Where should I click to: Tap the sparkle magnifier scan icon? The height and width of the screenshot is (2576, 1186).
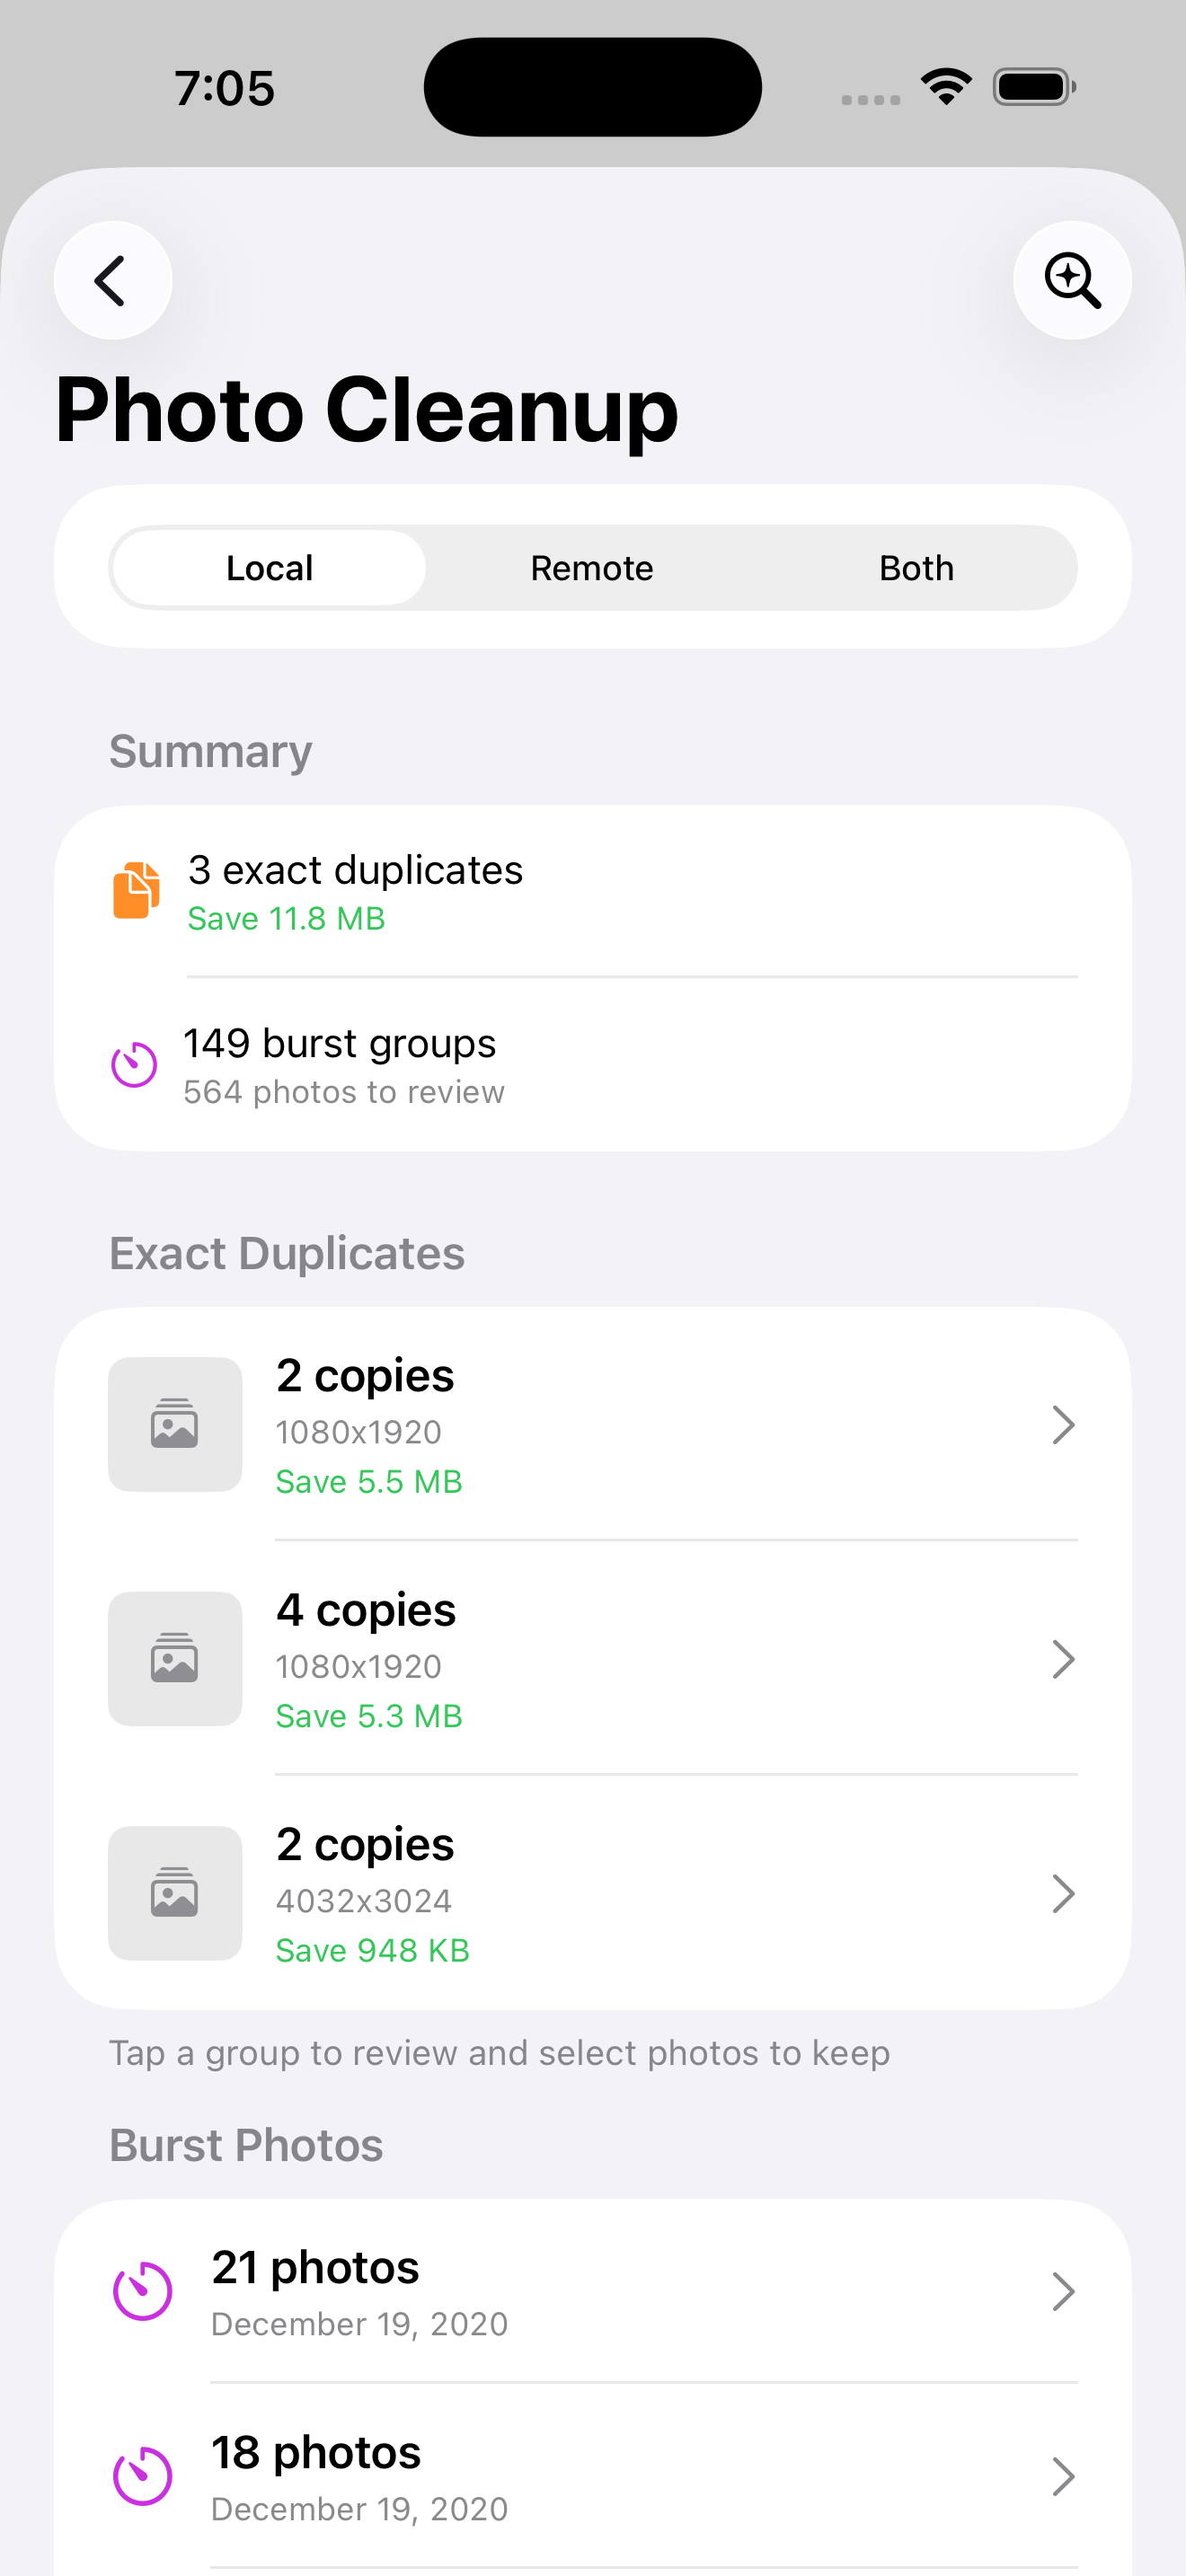[x=1072, y=280]
